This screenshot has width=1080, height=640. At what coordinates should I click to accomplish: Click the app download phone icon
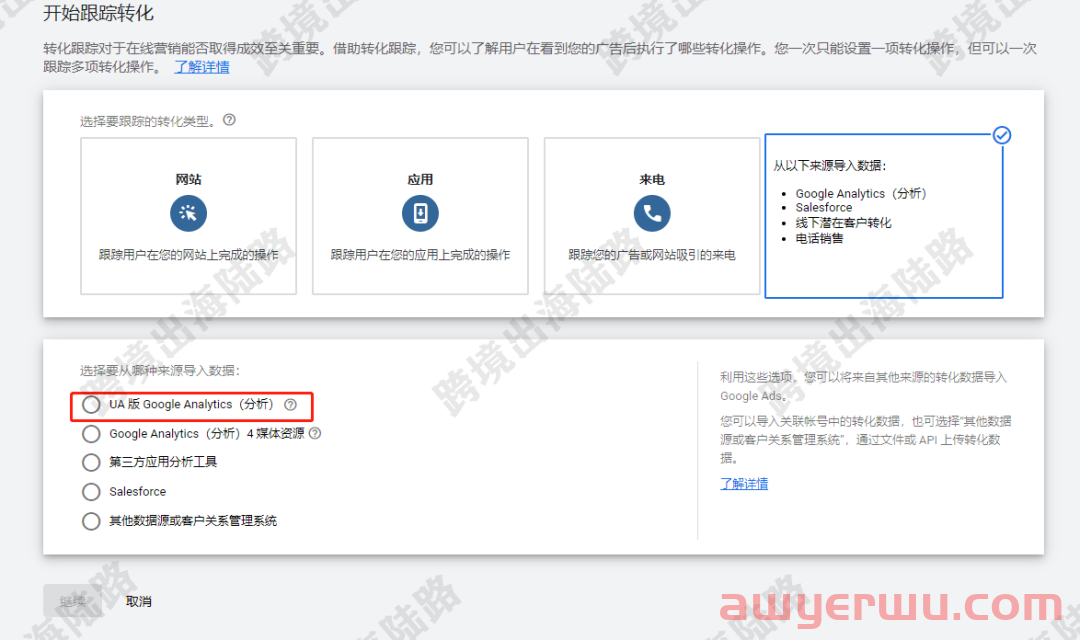[420, 213]
